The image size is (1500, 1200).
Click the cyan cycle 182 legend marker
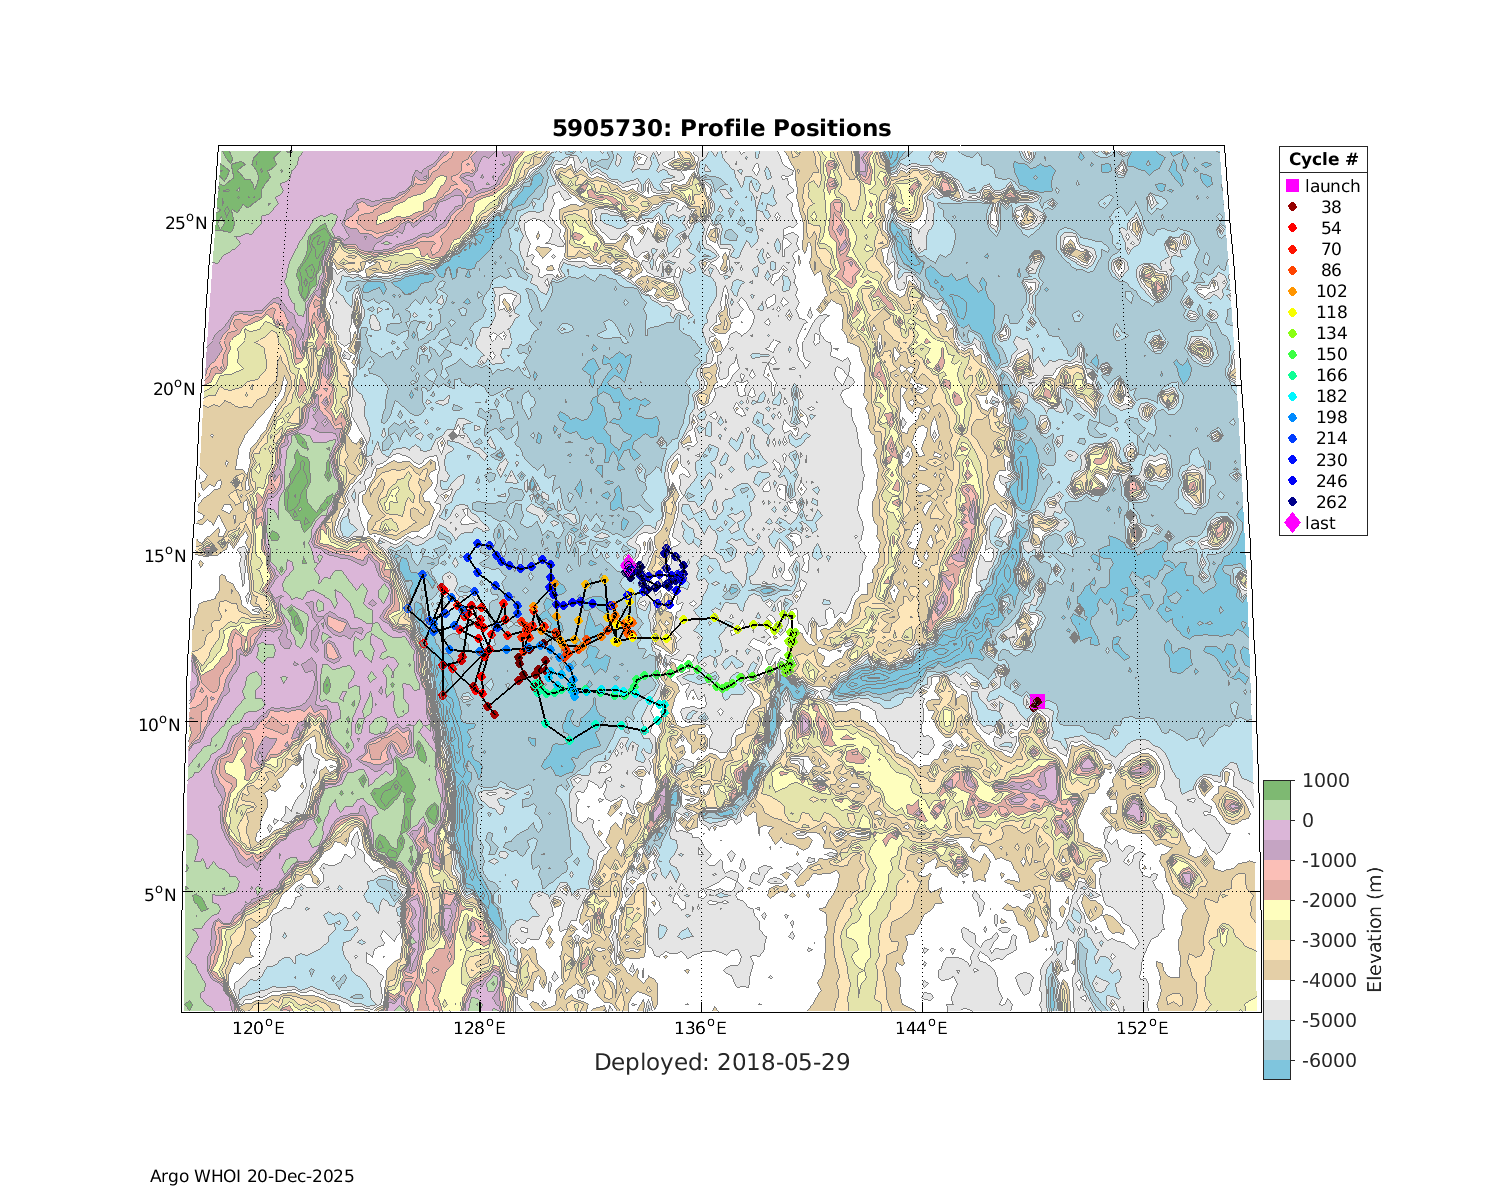coord(1292,396)
